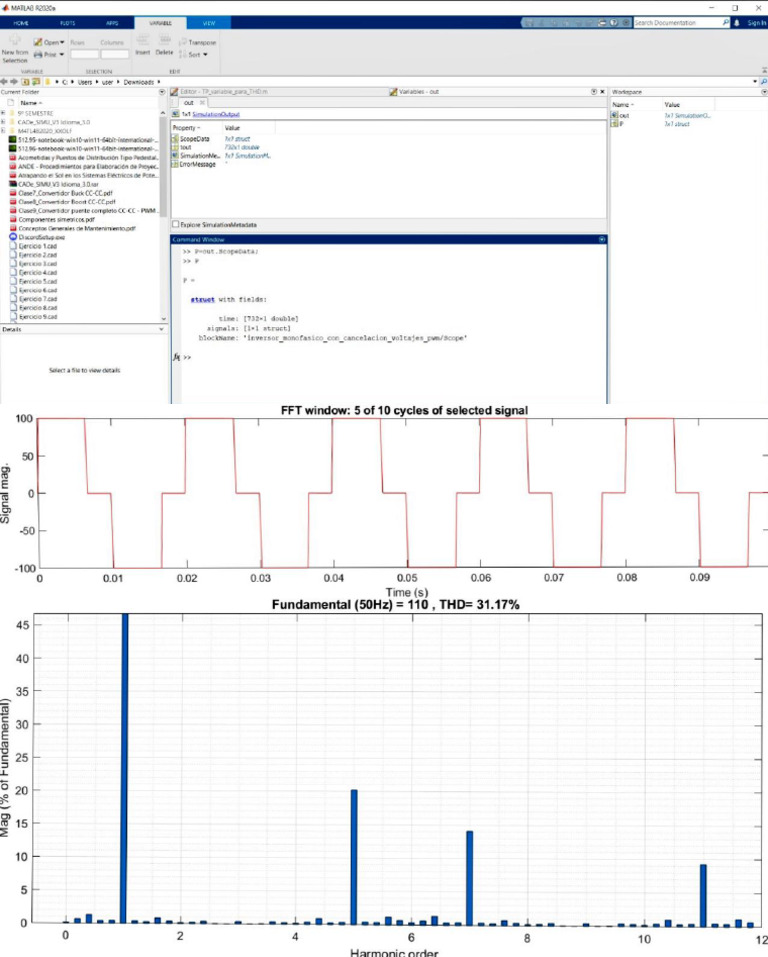Go back using the folder back arrow

tap(5, 82)
